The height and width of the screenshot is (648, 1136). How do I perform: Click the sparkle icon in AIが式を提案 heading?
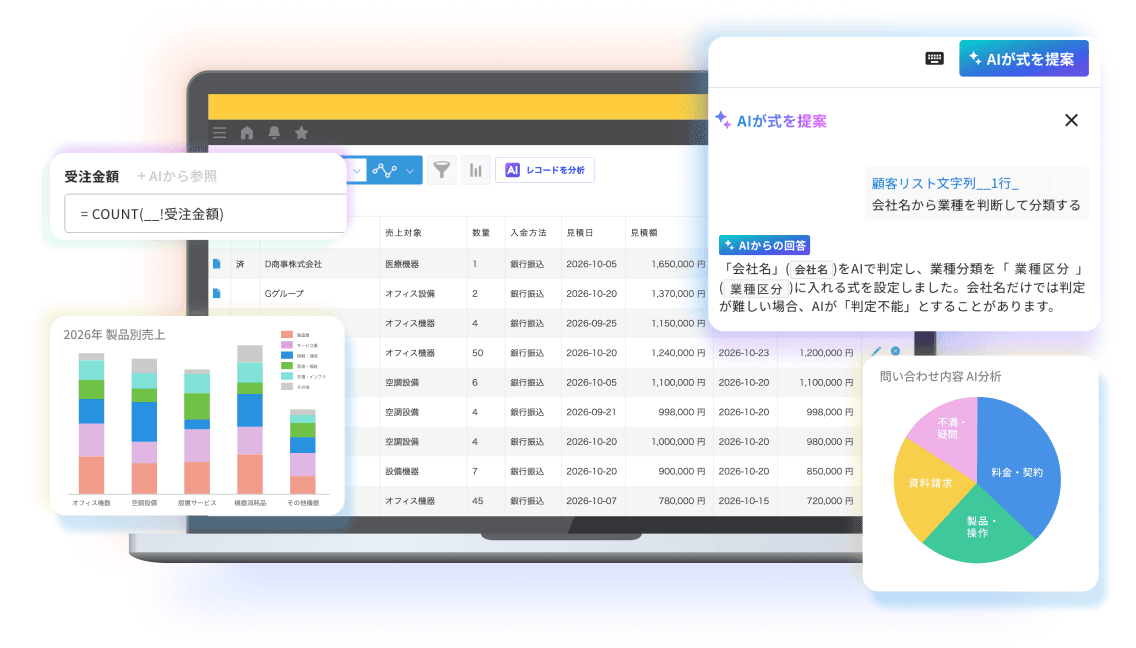[x=723, y=120]
